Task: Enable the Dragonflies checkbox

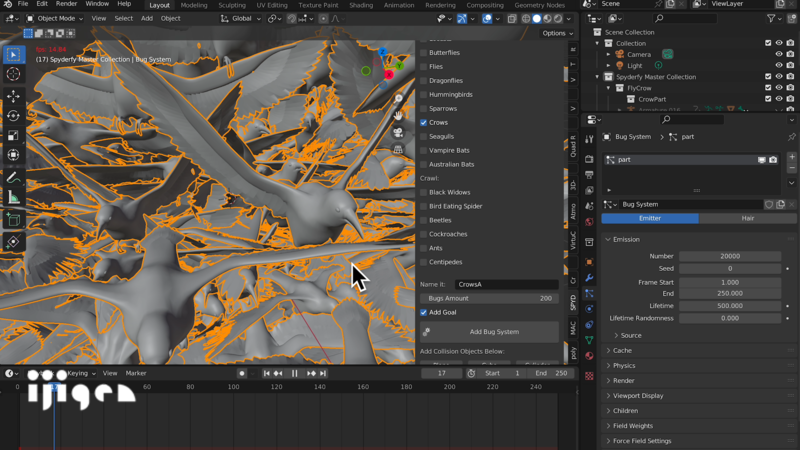Action: pos(423,81)
